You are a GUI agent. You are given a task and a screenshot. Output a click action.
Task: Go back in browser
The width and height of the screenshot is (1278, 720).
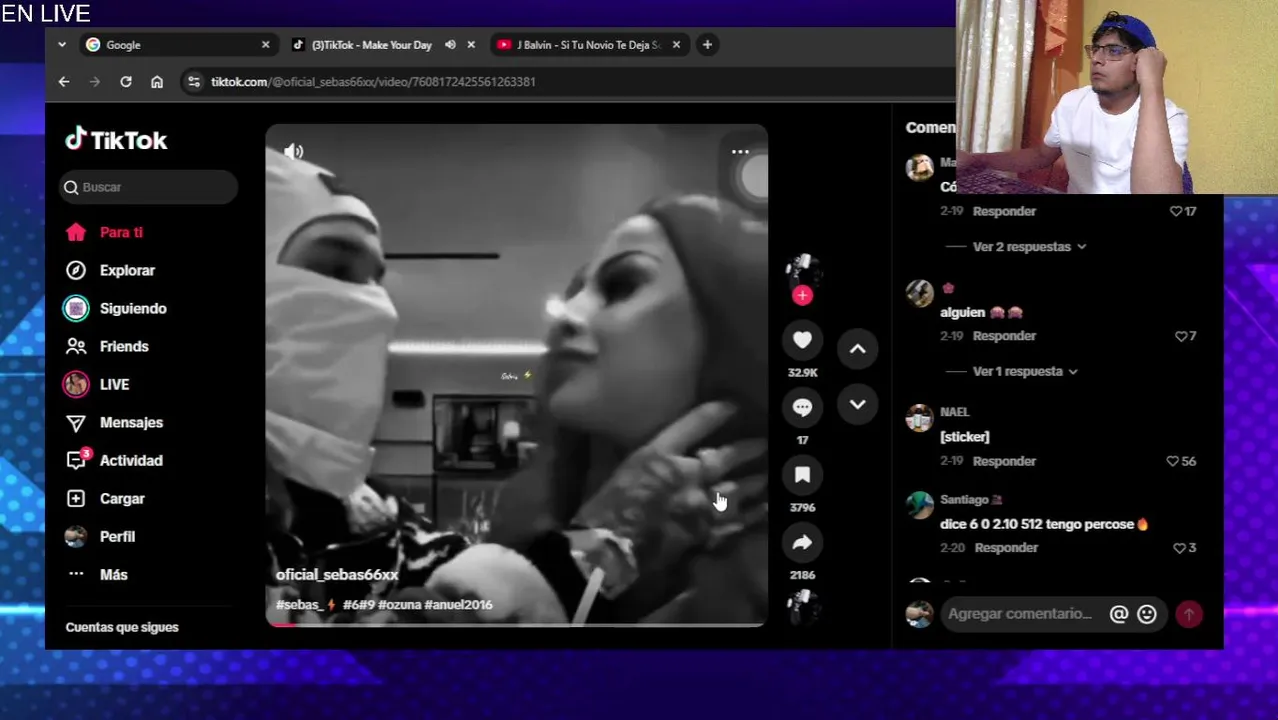click(64, 82)
